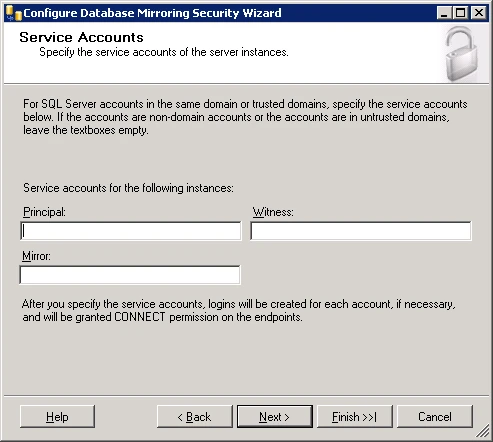Focus the Mirror service account textbox
Screen dimensions: 493x442
[130, 275]
